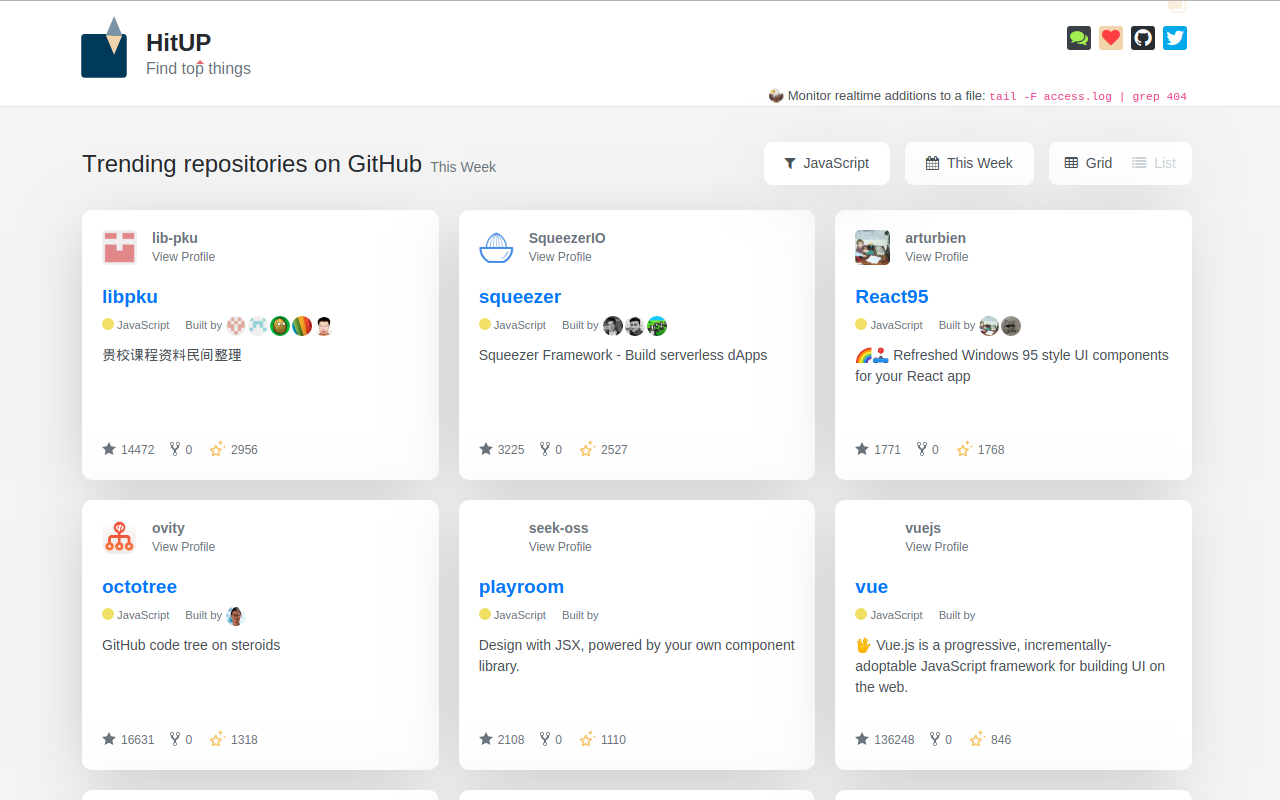1280x800 pixels.
Task: Click star icon beside 3225 on squeezer
Action: [486, 449]
